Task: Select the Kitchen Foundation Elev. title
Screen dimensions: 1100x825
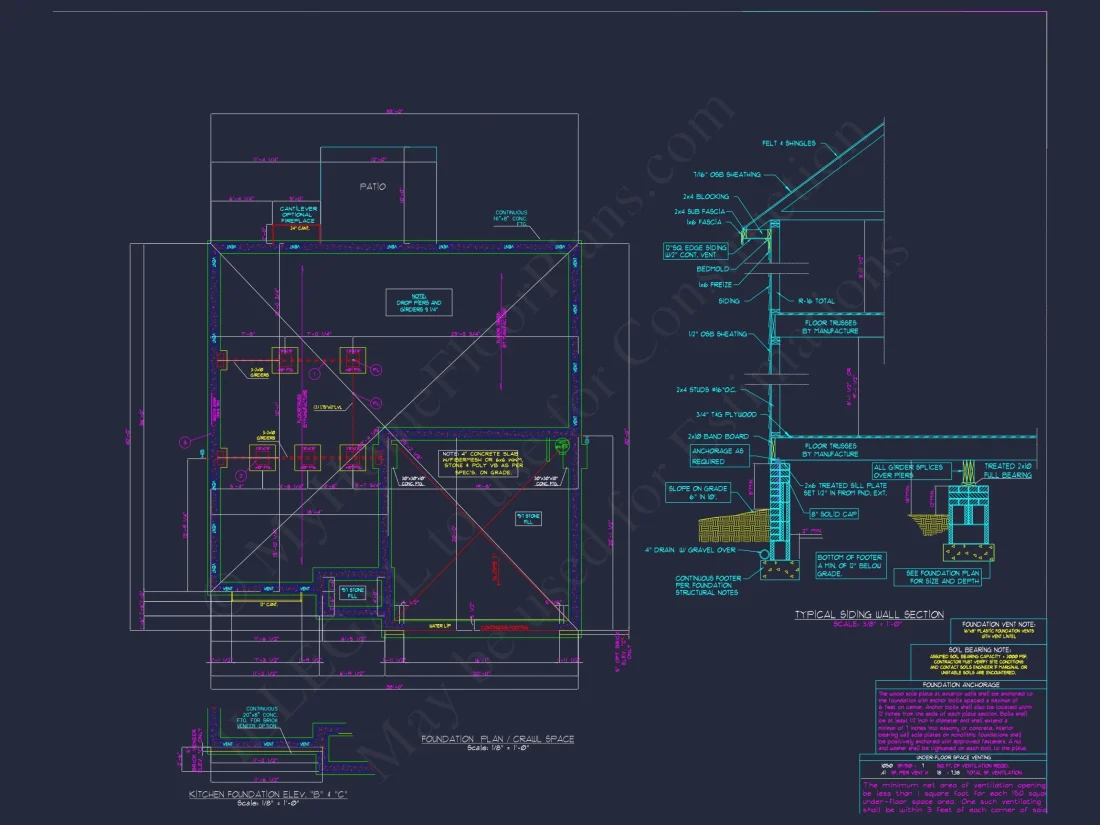Action: pyautogui.click(x=268, y=794)
